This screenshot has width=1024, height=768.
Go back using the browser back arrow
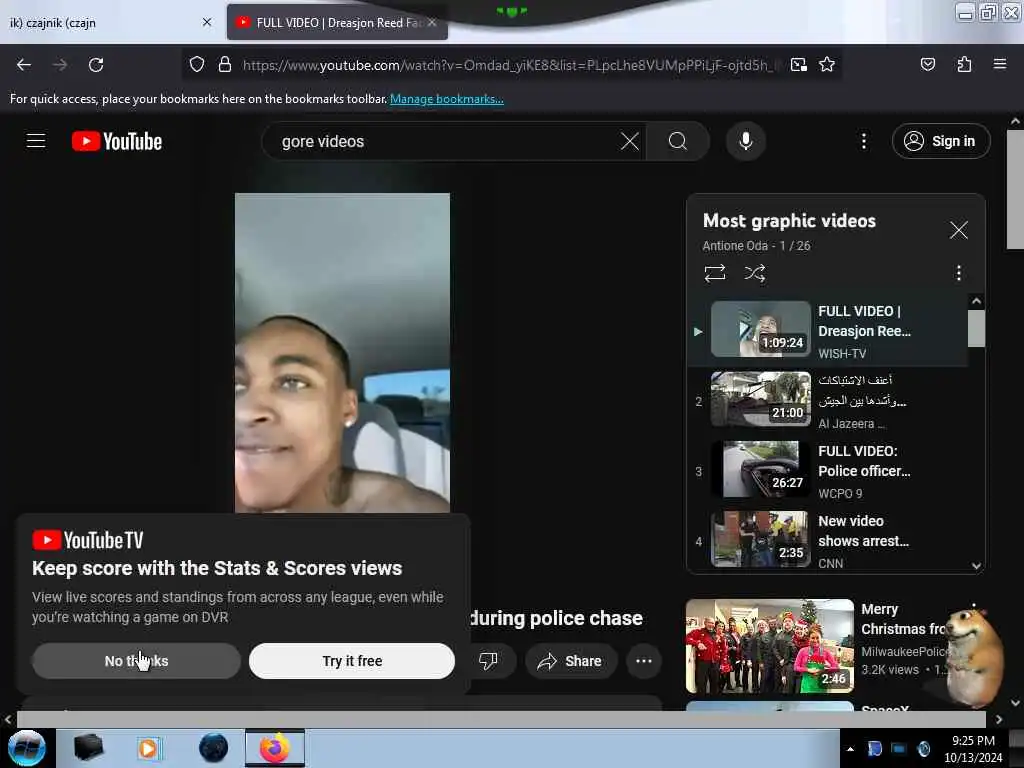(24, 65)
